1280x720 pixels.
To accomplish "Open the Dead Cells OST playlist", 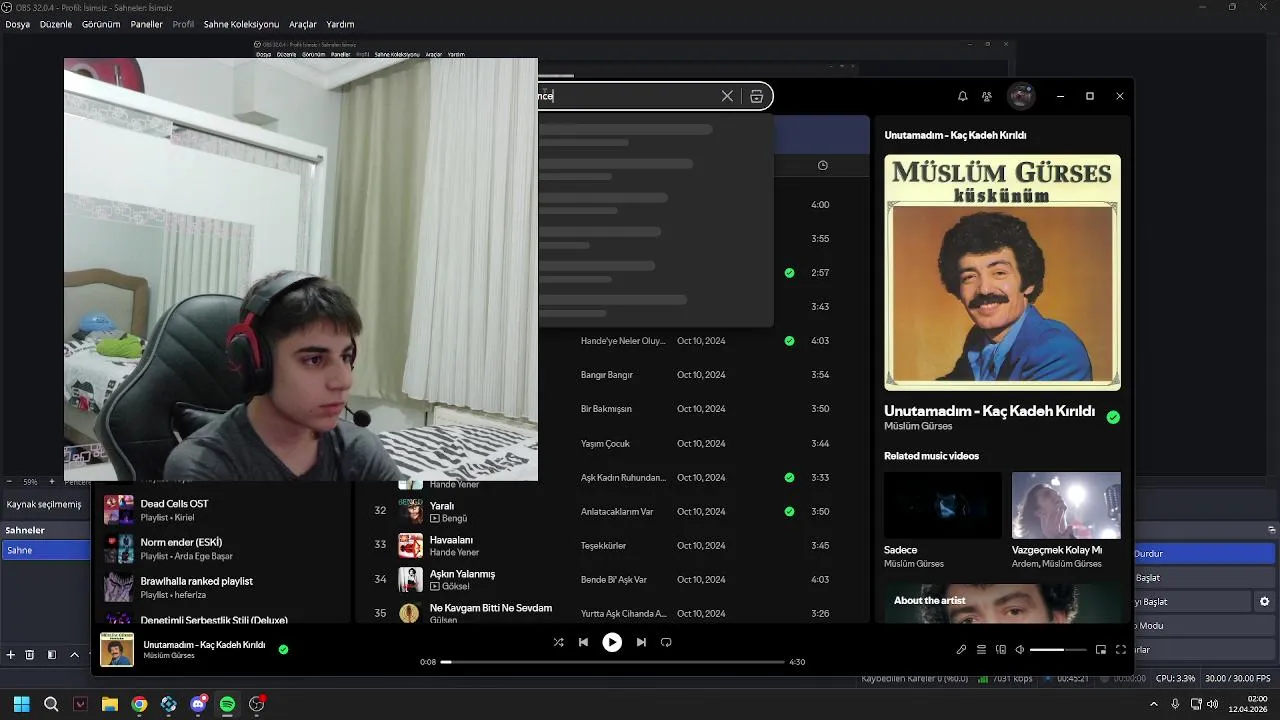I will [222, 510].
